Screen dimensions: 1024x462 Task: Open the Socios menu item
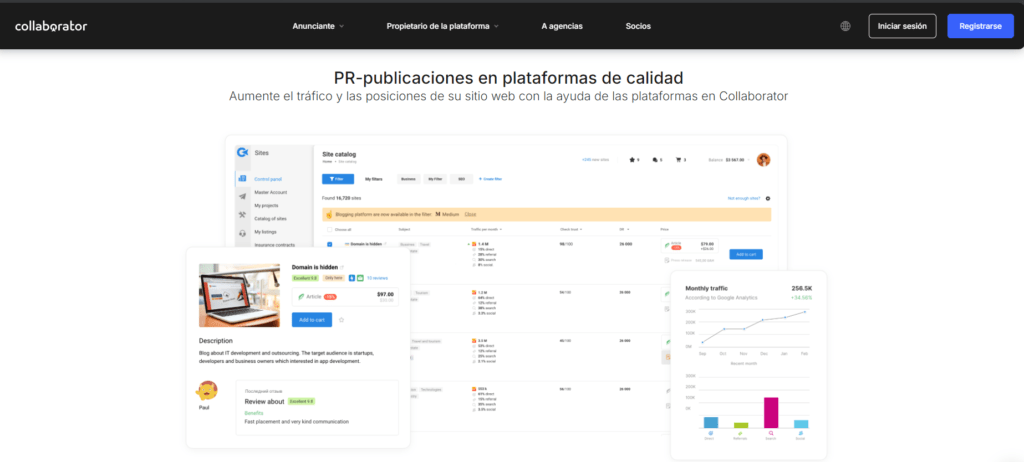638,26
